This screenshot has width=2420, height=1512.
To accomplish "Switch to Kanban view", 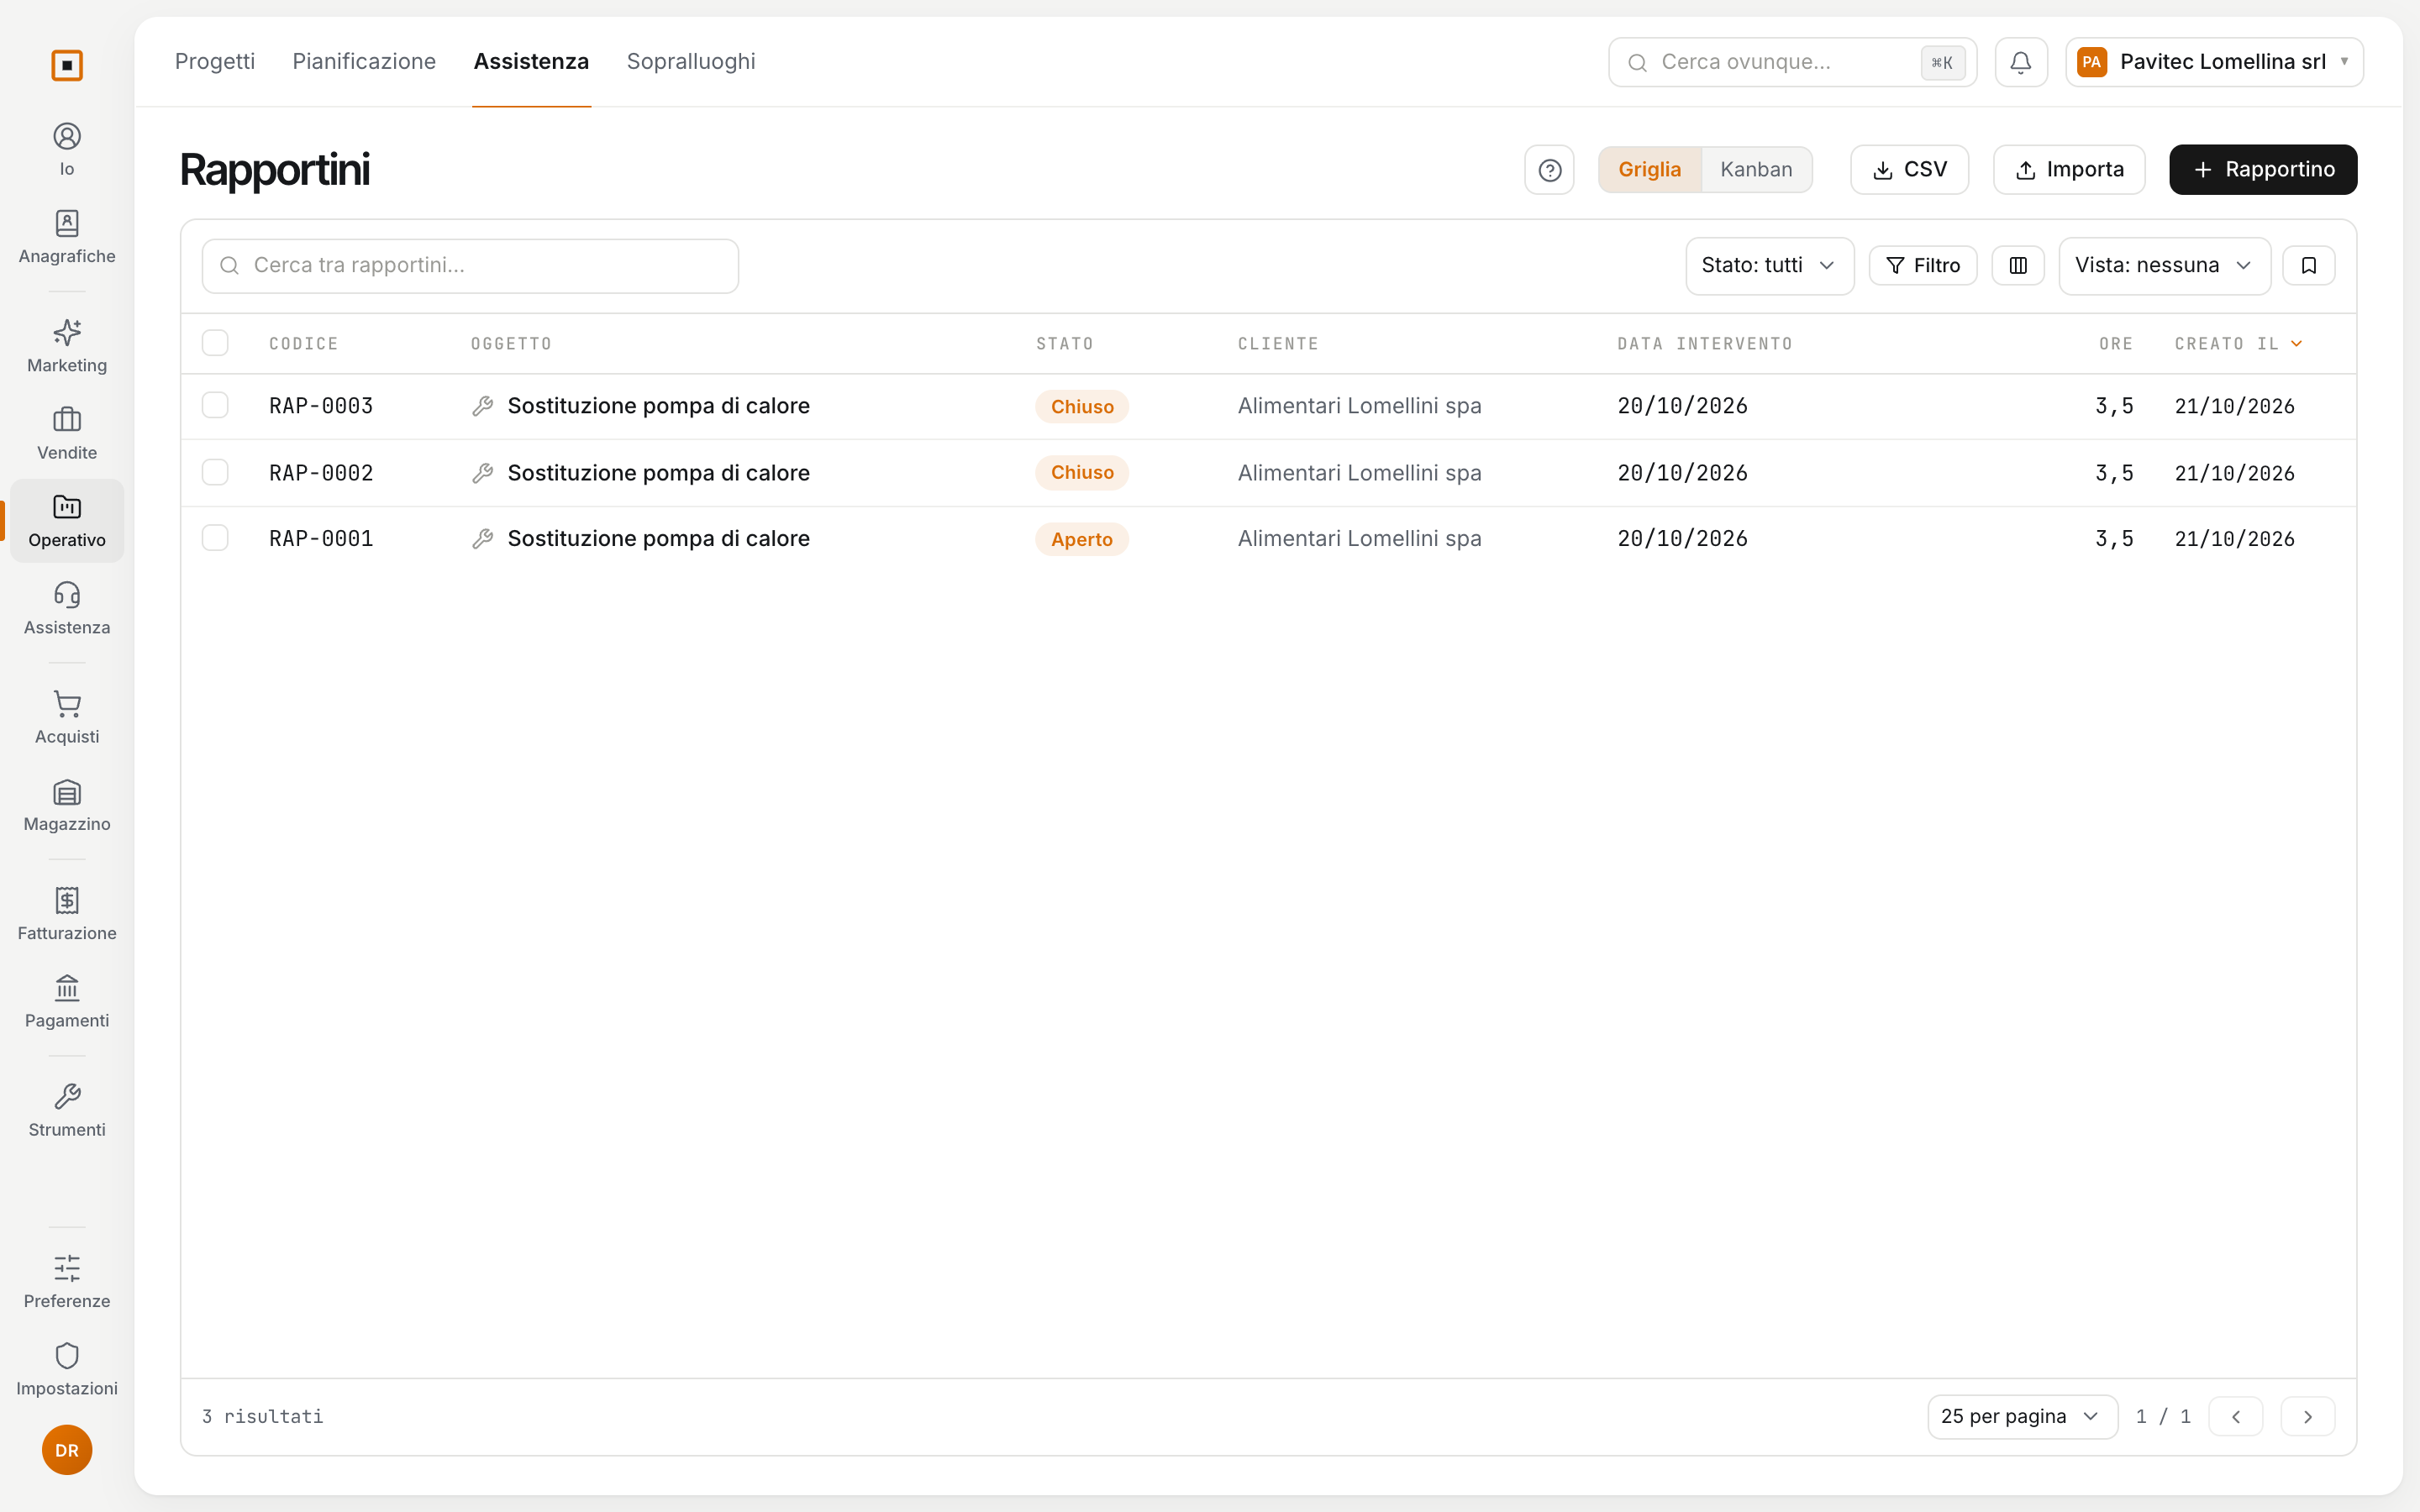I will pyautogui.click(x=1756, y=170).
